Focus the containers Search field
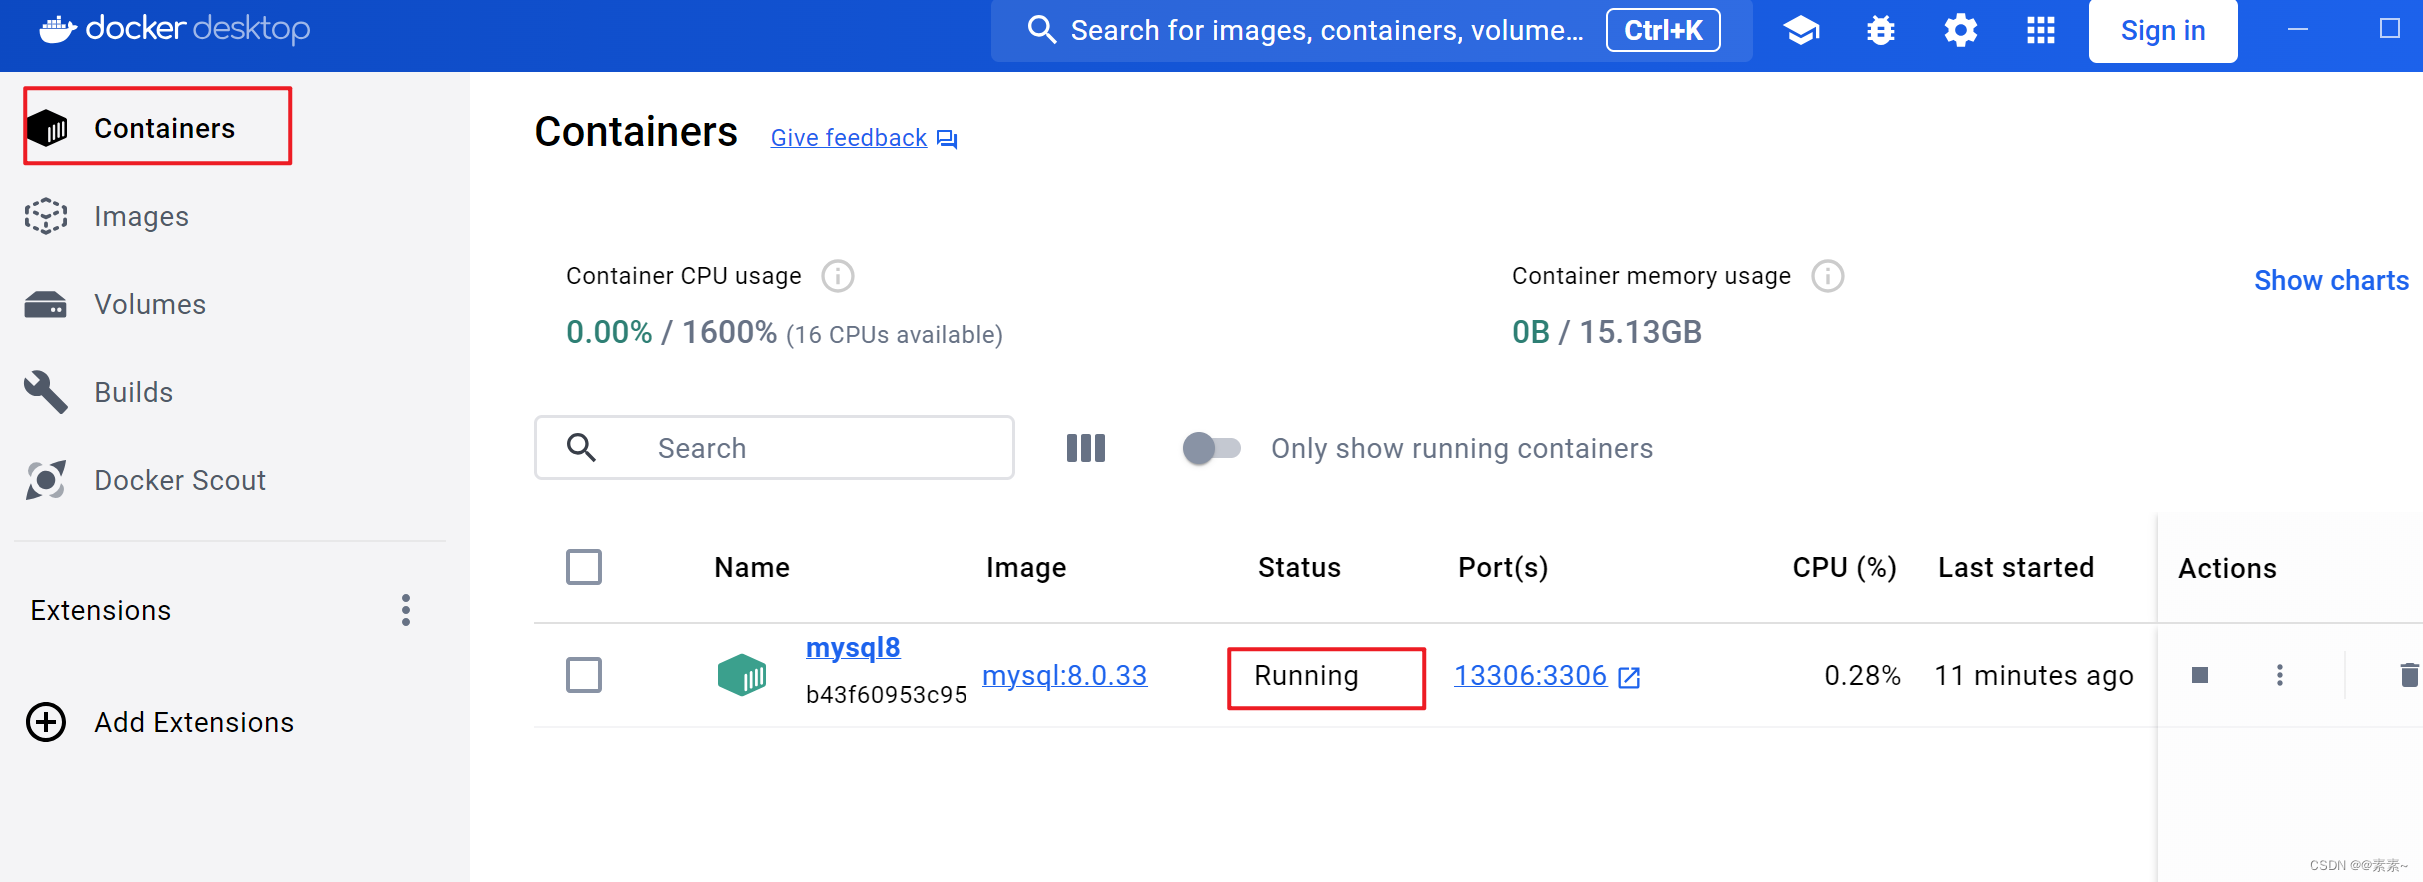2423x882 pixels. [x=774, y=448]
